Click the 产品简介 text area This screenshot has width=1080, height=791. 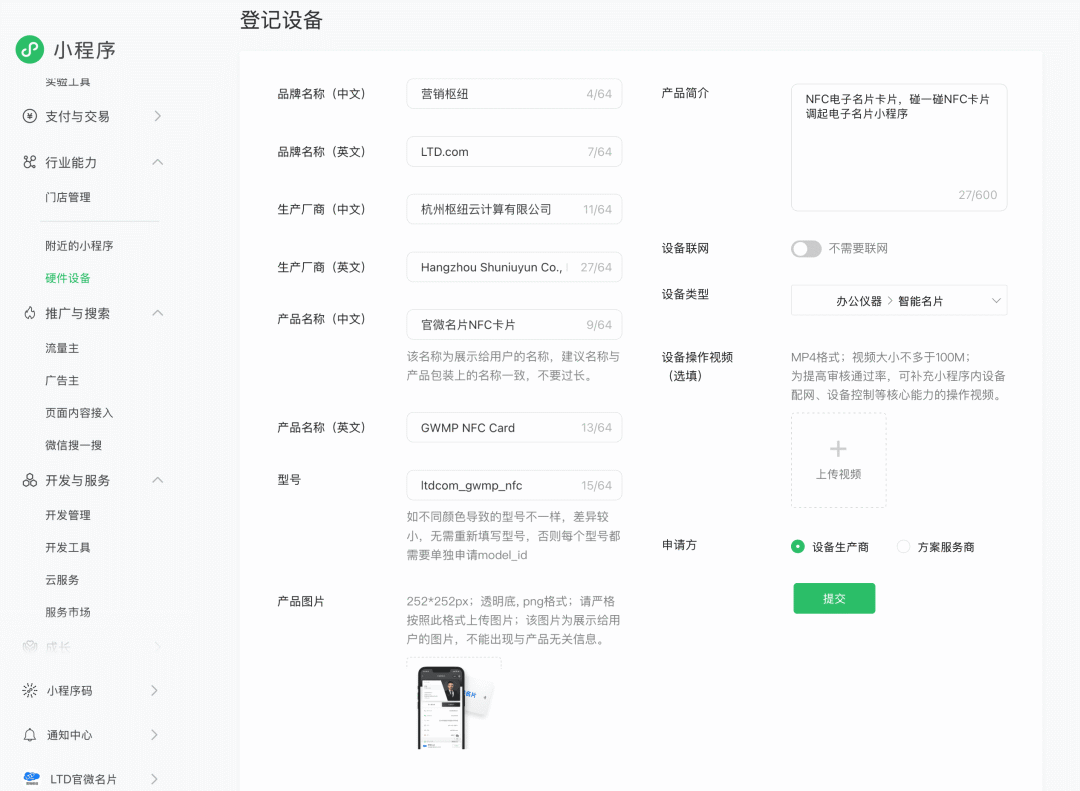(x=899, y=147)
